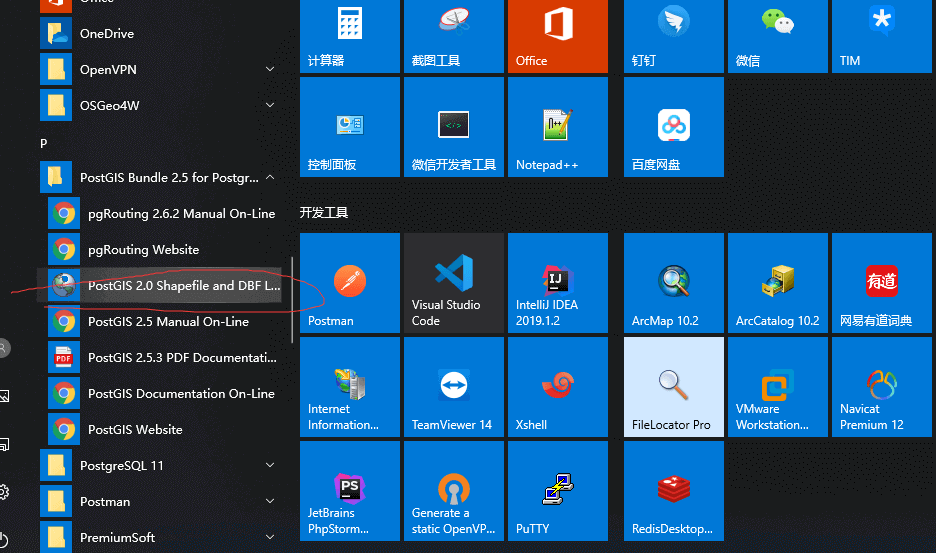Launch TeamViewer 14 tile
The image size is (936, 553).
[x=453, y=387]
